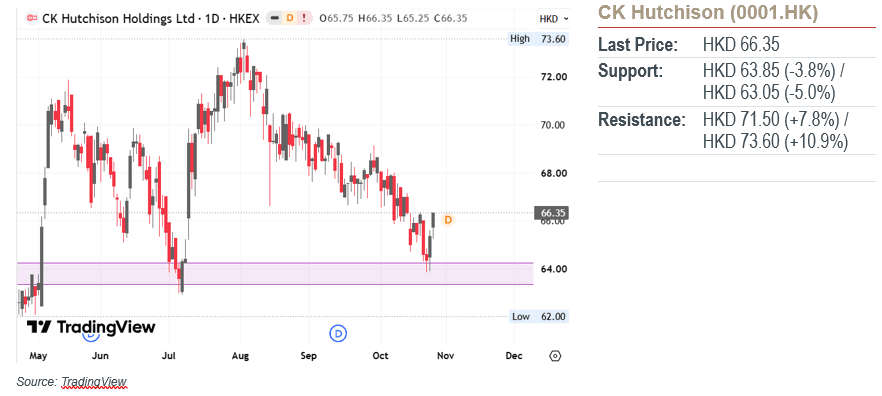Select the purple support zone rectangle
The image size is (882, 396).
click(x=275, y=273)
